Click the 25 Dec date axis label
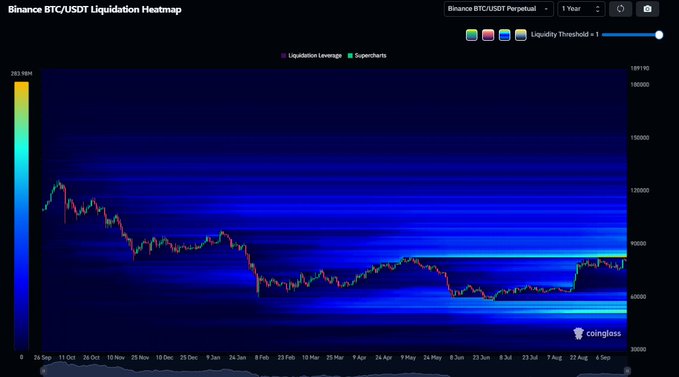 pos(189,358)
